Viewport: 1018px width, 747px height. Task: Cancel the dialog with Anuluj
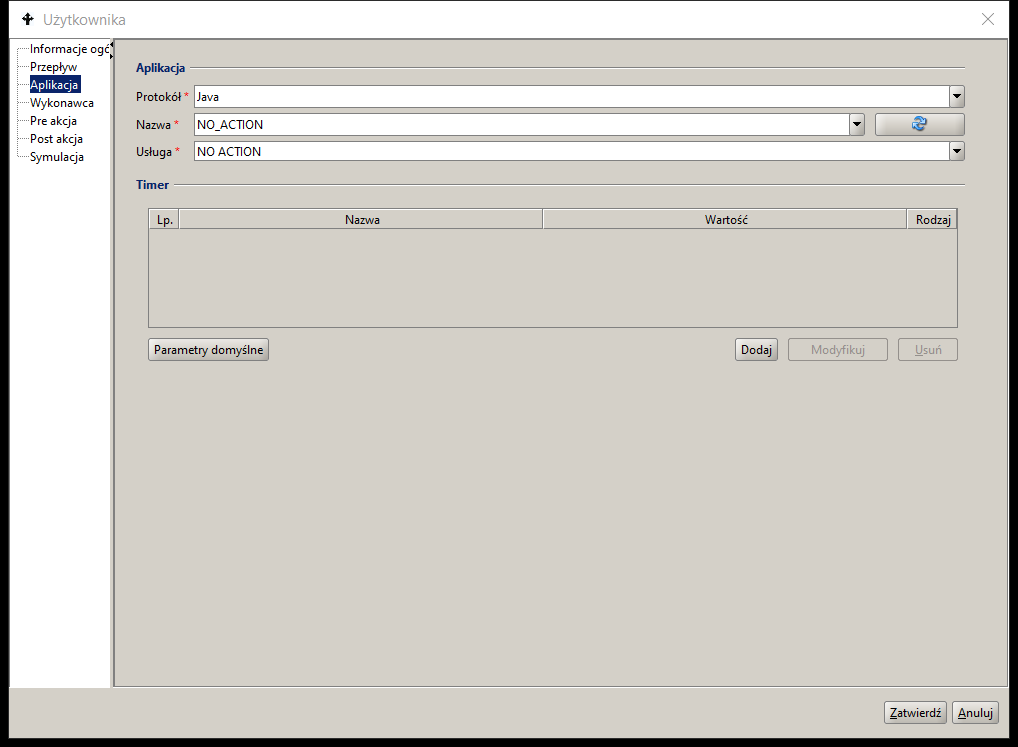point(975,713)
